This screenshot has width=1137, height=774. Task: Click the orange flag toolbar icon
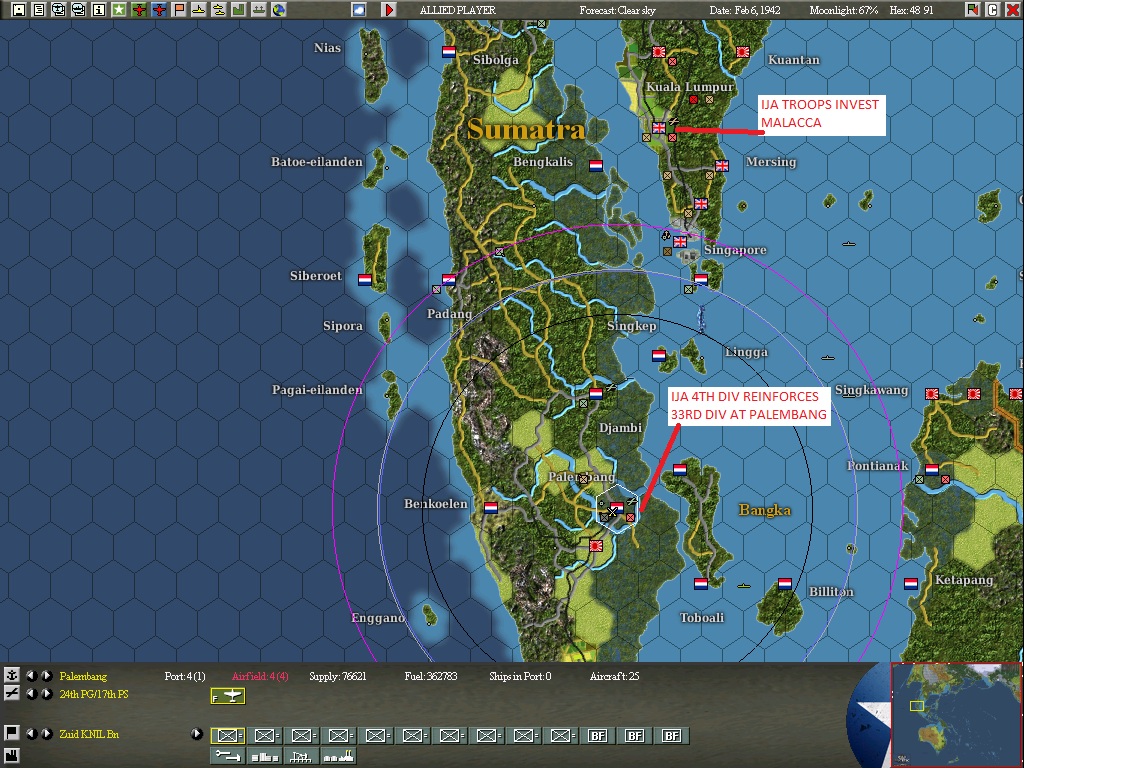tap(178, 9)
